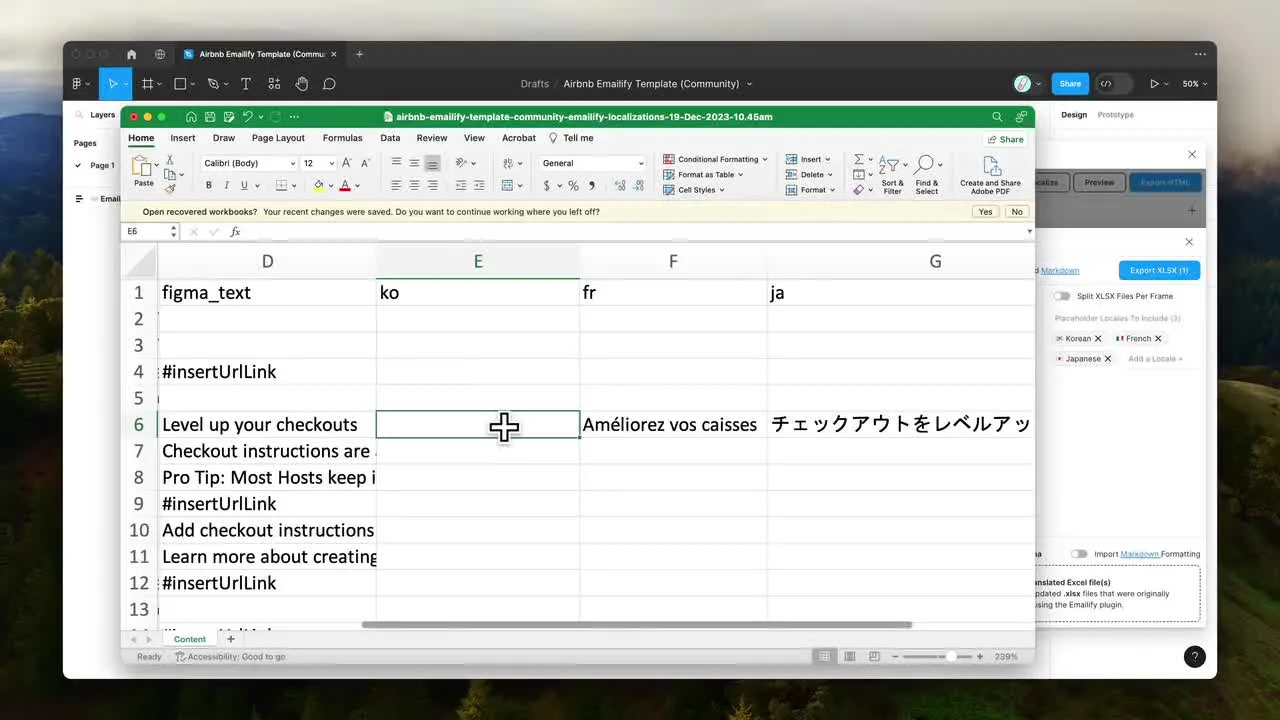Click the Conditional Formatting icon

(668, 159)
